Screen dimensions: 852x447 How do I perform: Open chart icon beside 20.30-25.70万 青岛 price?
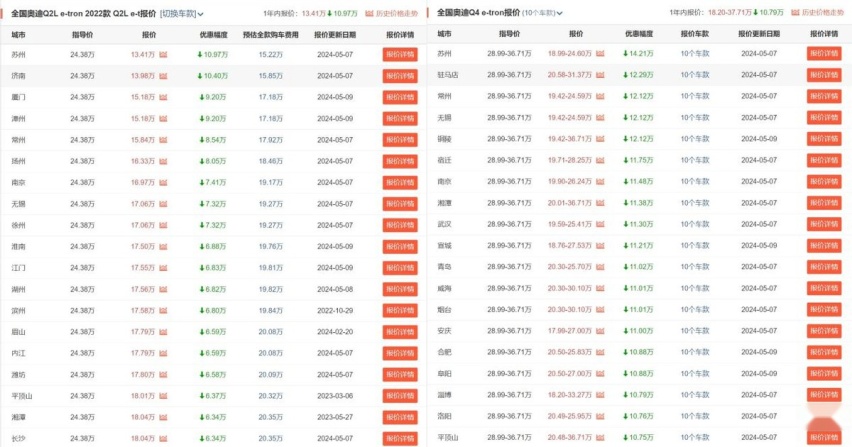pyautogui.click(x=600, y=267)
